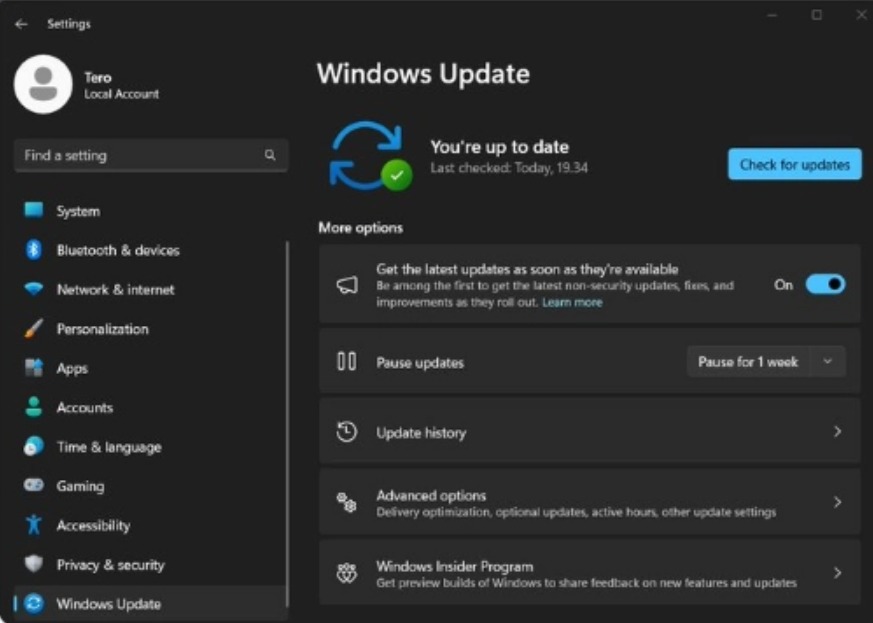Open Accounts via the person icon
Screen dimensions: 873x623
pos(31,407)
